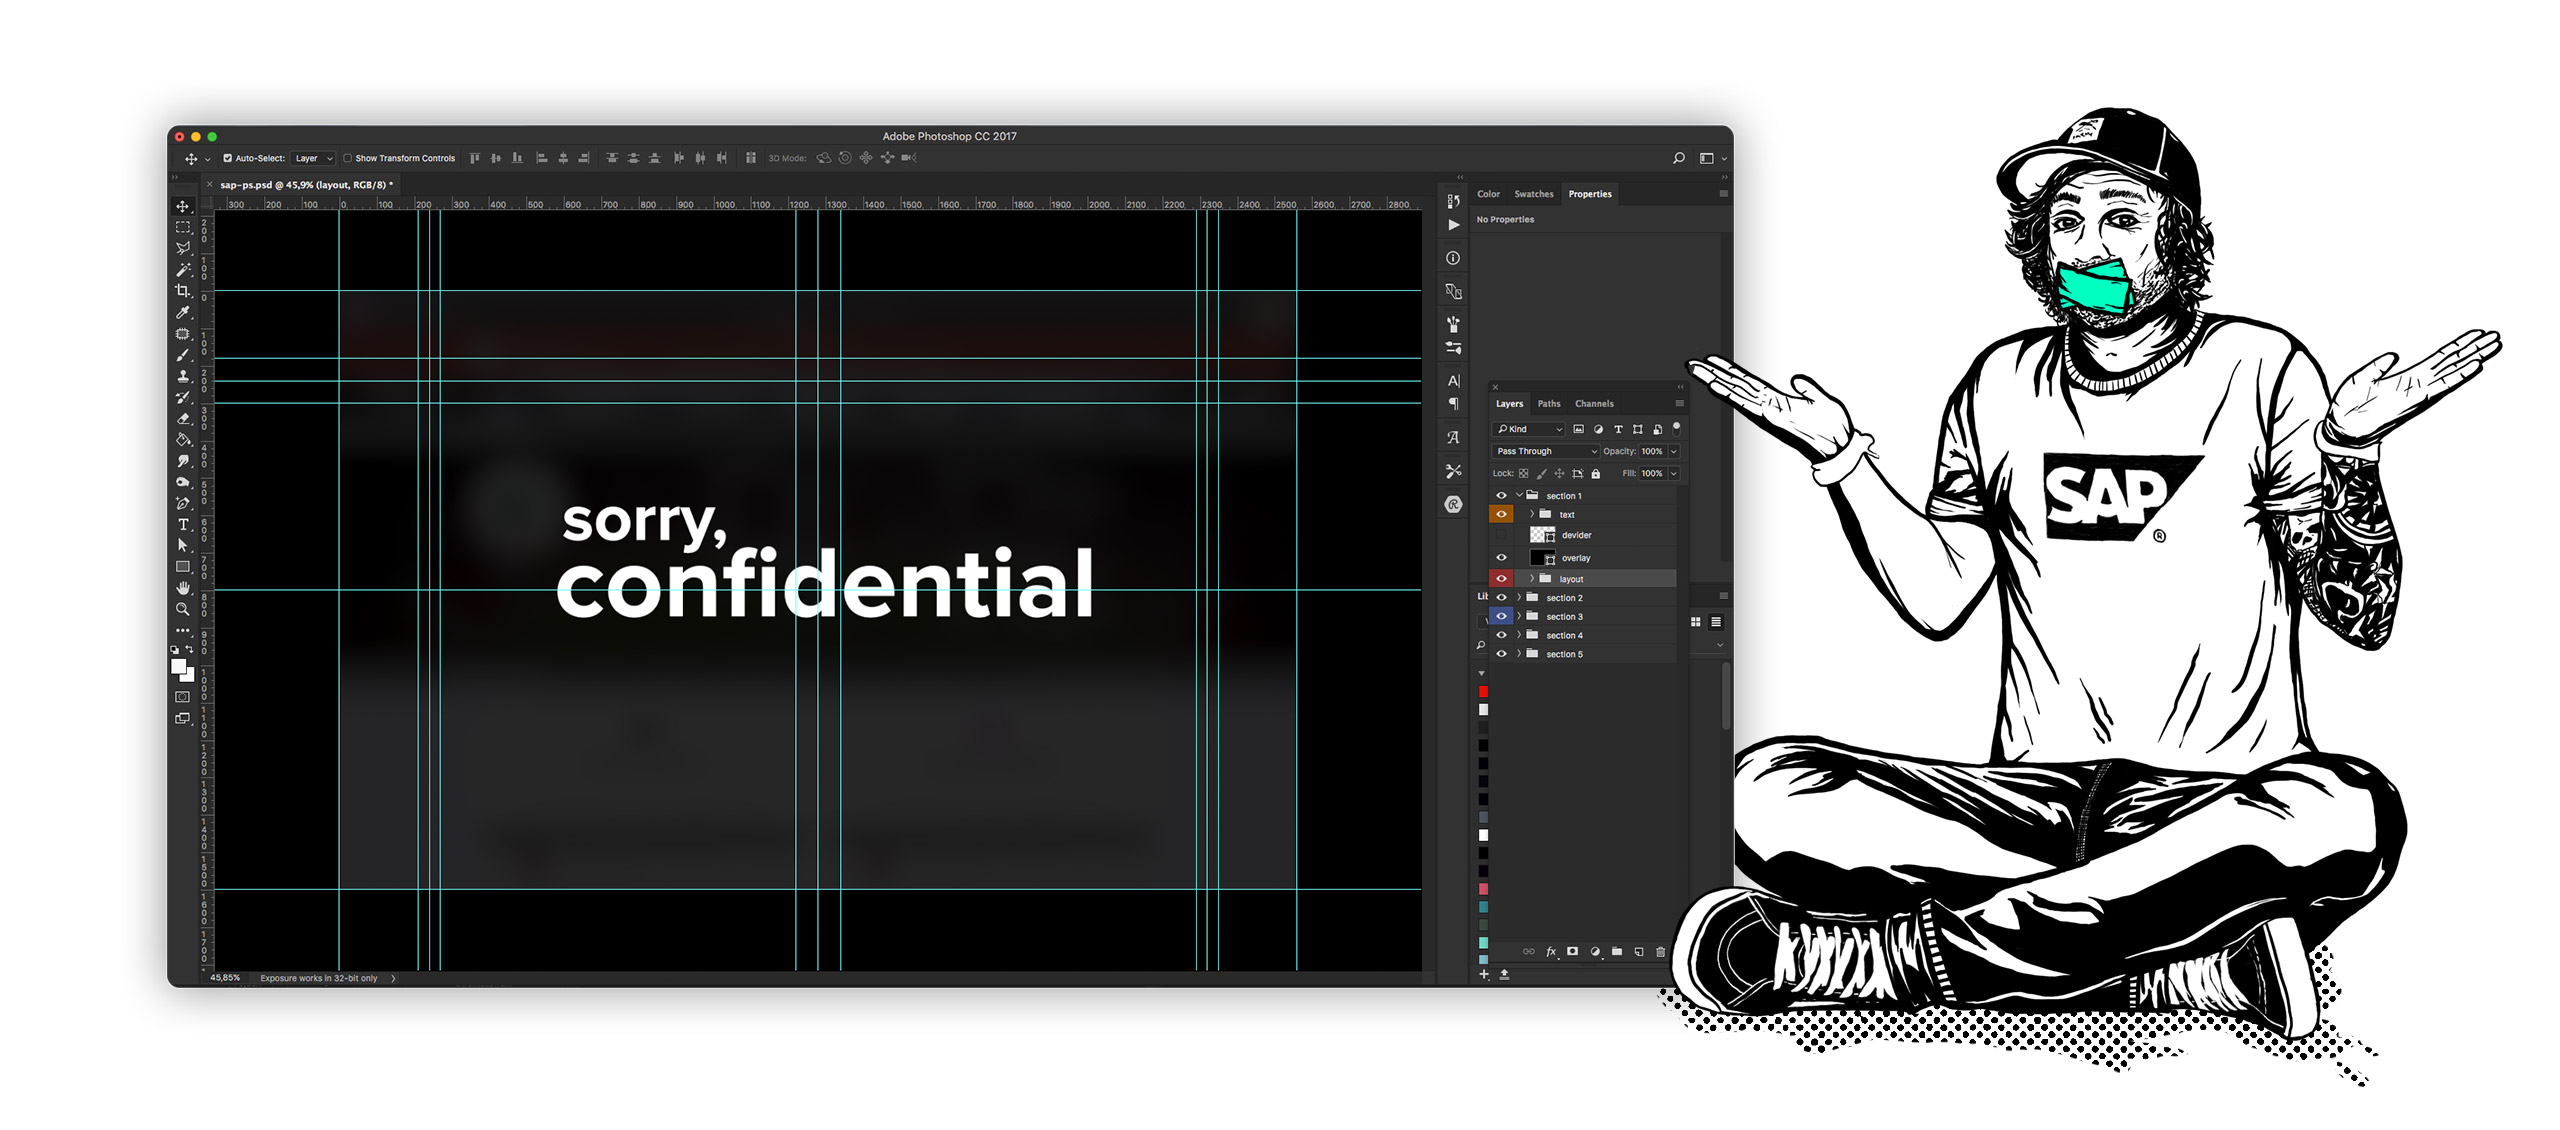Filter layers by type layers icon

pyautogui.click(x=1618, y=429)
